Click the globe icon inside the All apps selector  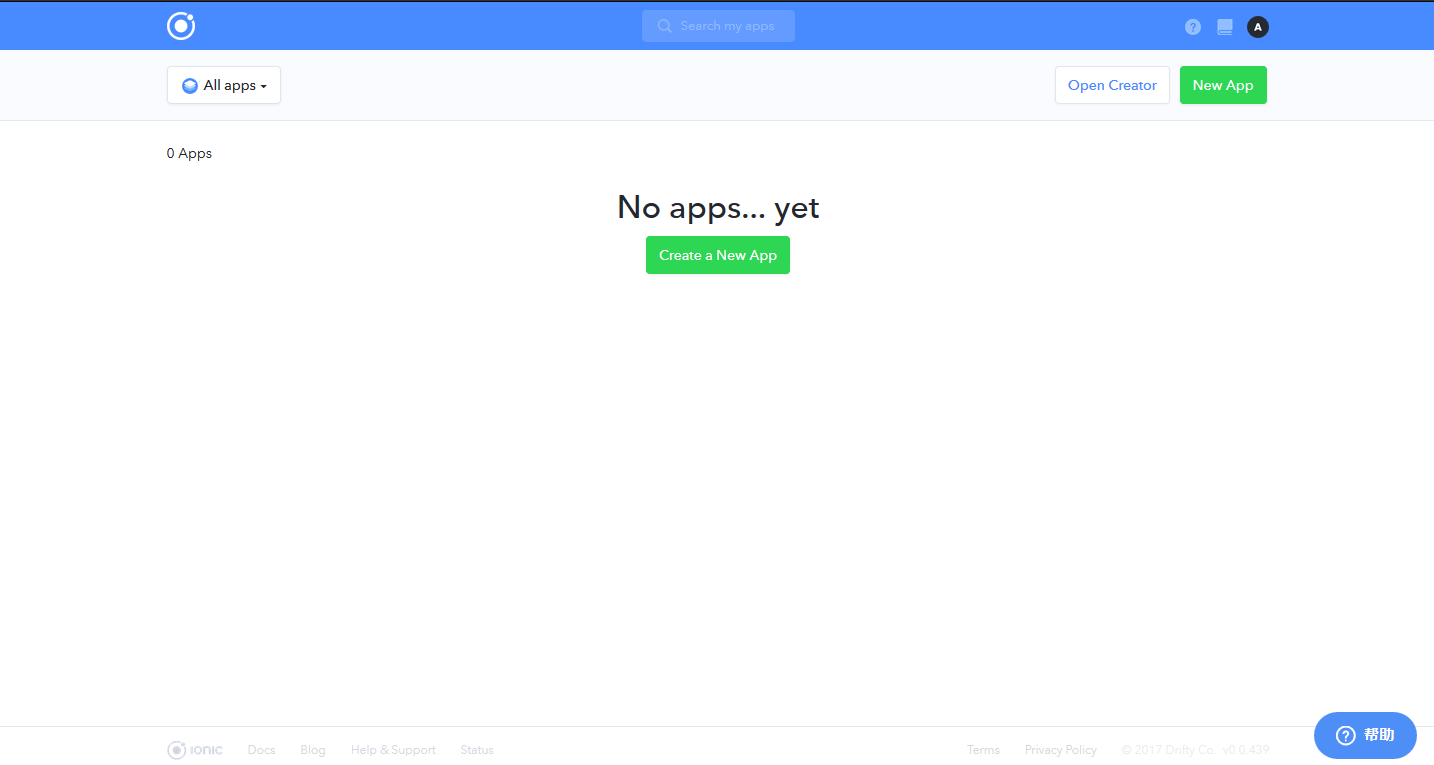pos(189,85)
